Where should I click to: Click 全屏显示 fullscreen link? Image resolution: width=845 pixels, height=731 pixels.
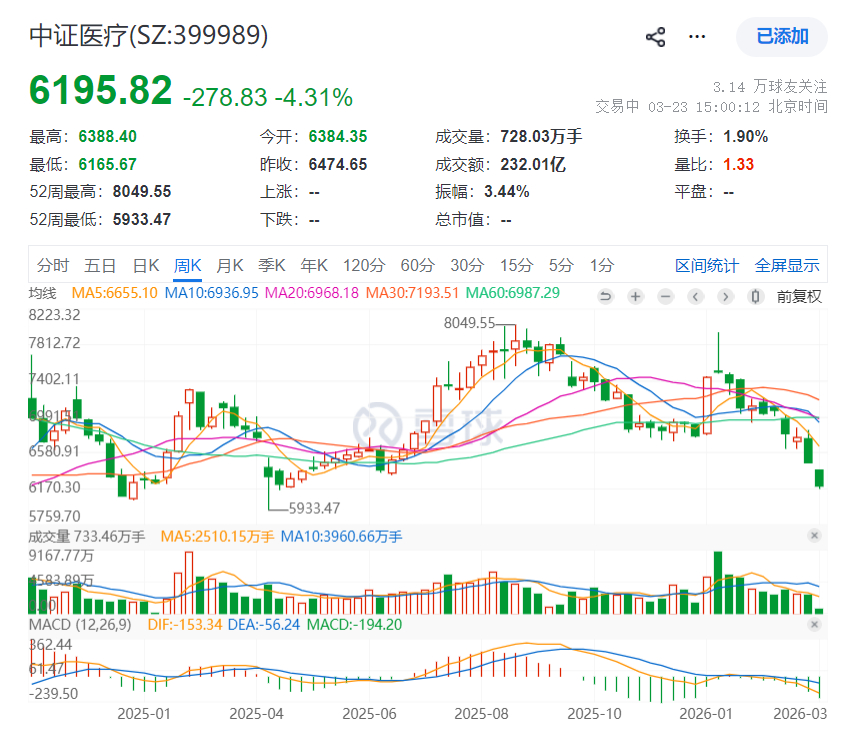[x=787, y=265]
